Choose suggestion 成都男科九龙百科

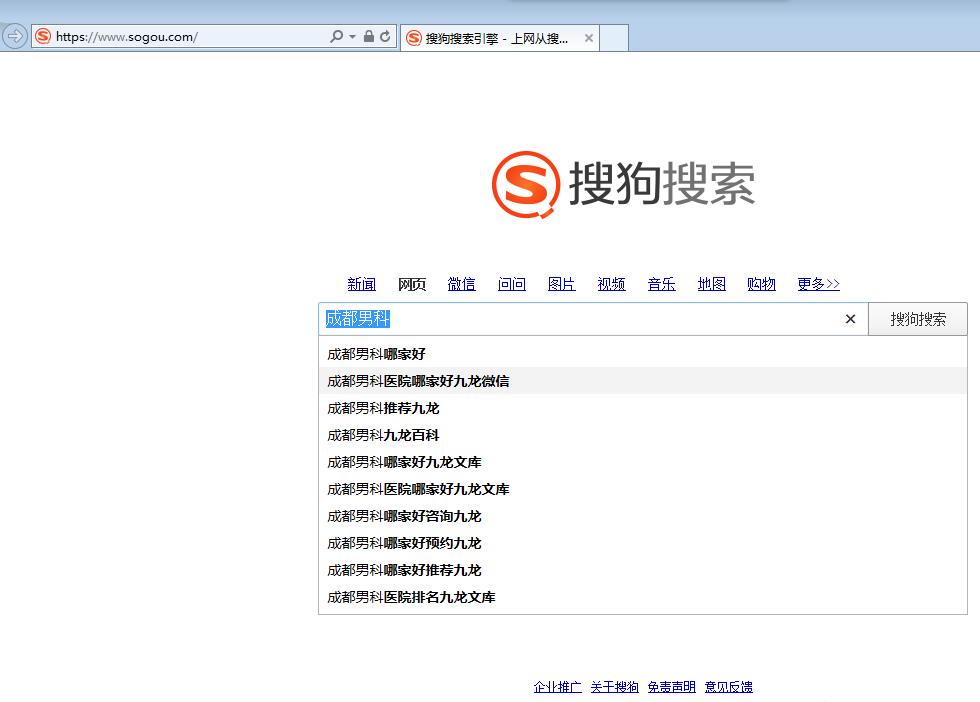tap(383, 435)
